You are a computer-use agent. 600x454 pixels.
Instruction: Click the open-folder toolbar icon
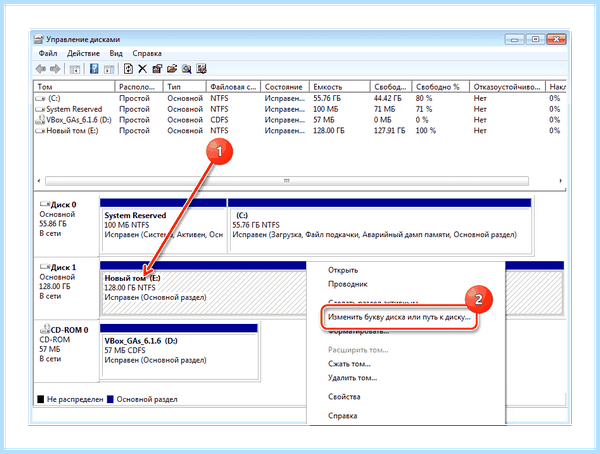(x=172, y=69)
